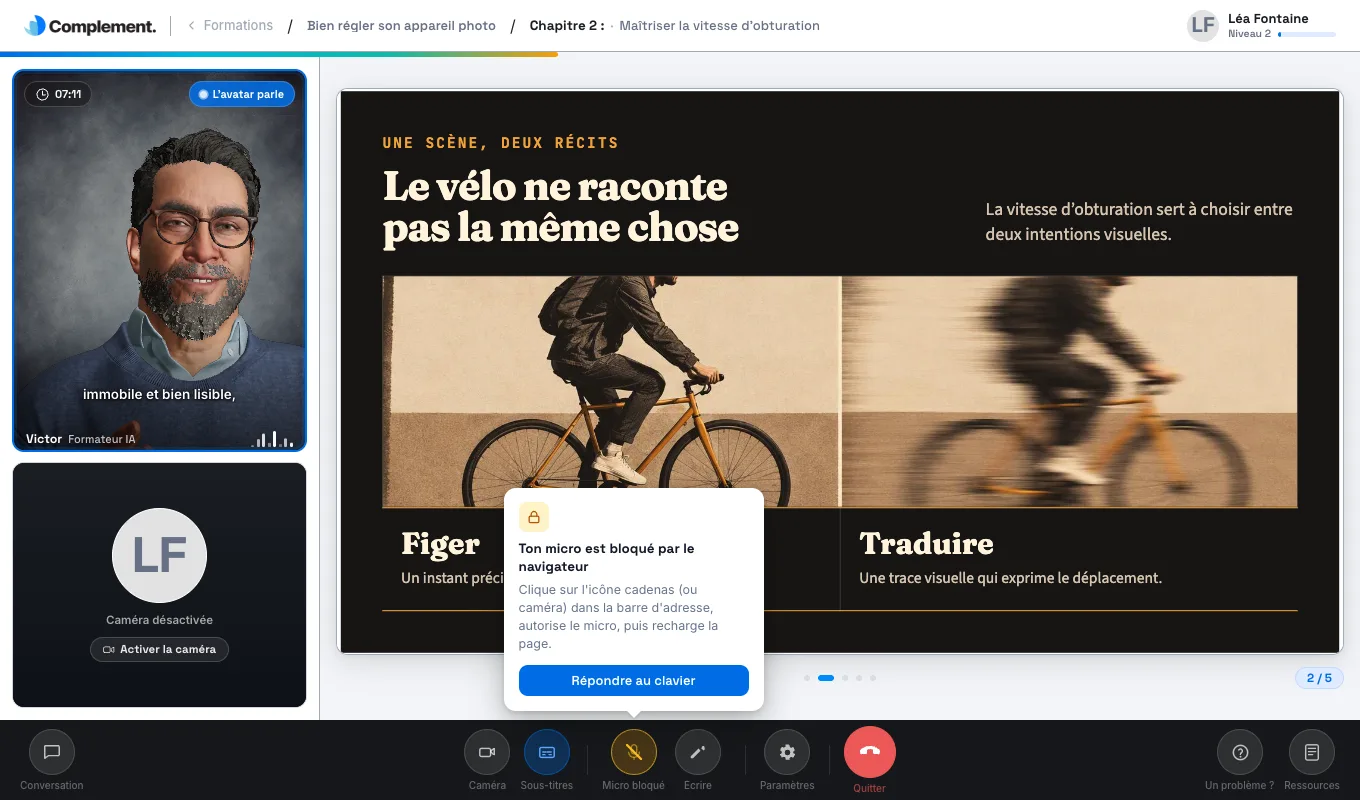The image size is (1360, 800).
Task: Click the audio level bars beside Victor
Action: [x=272, y=439]
